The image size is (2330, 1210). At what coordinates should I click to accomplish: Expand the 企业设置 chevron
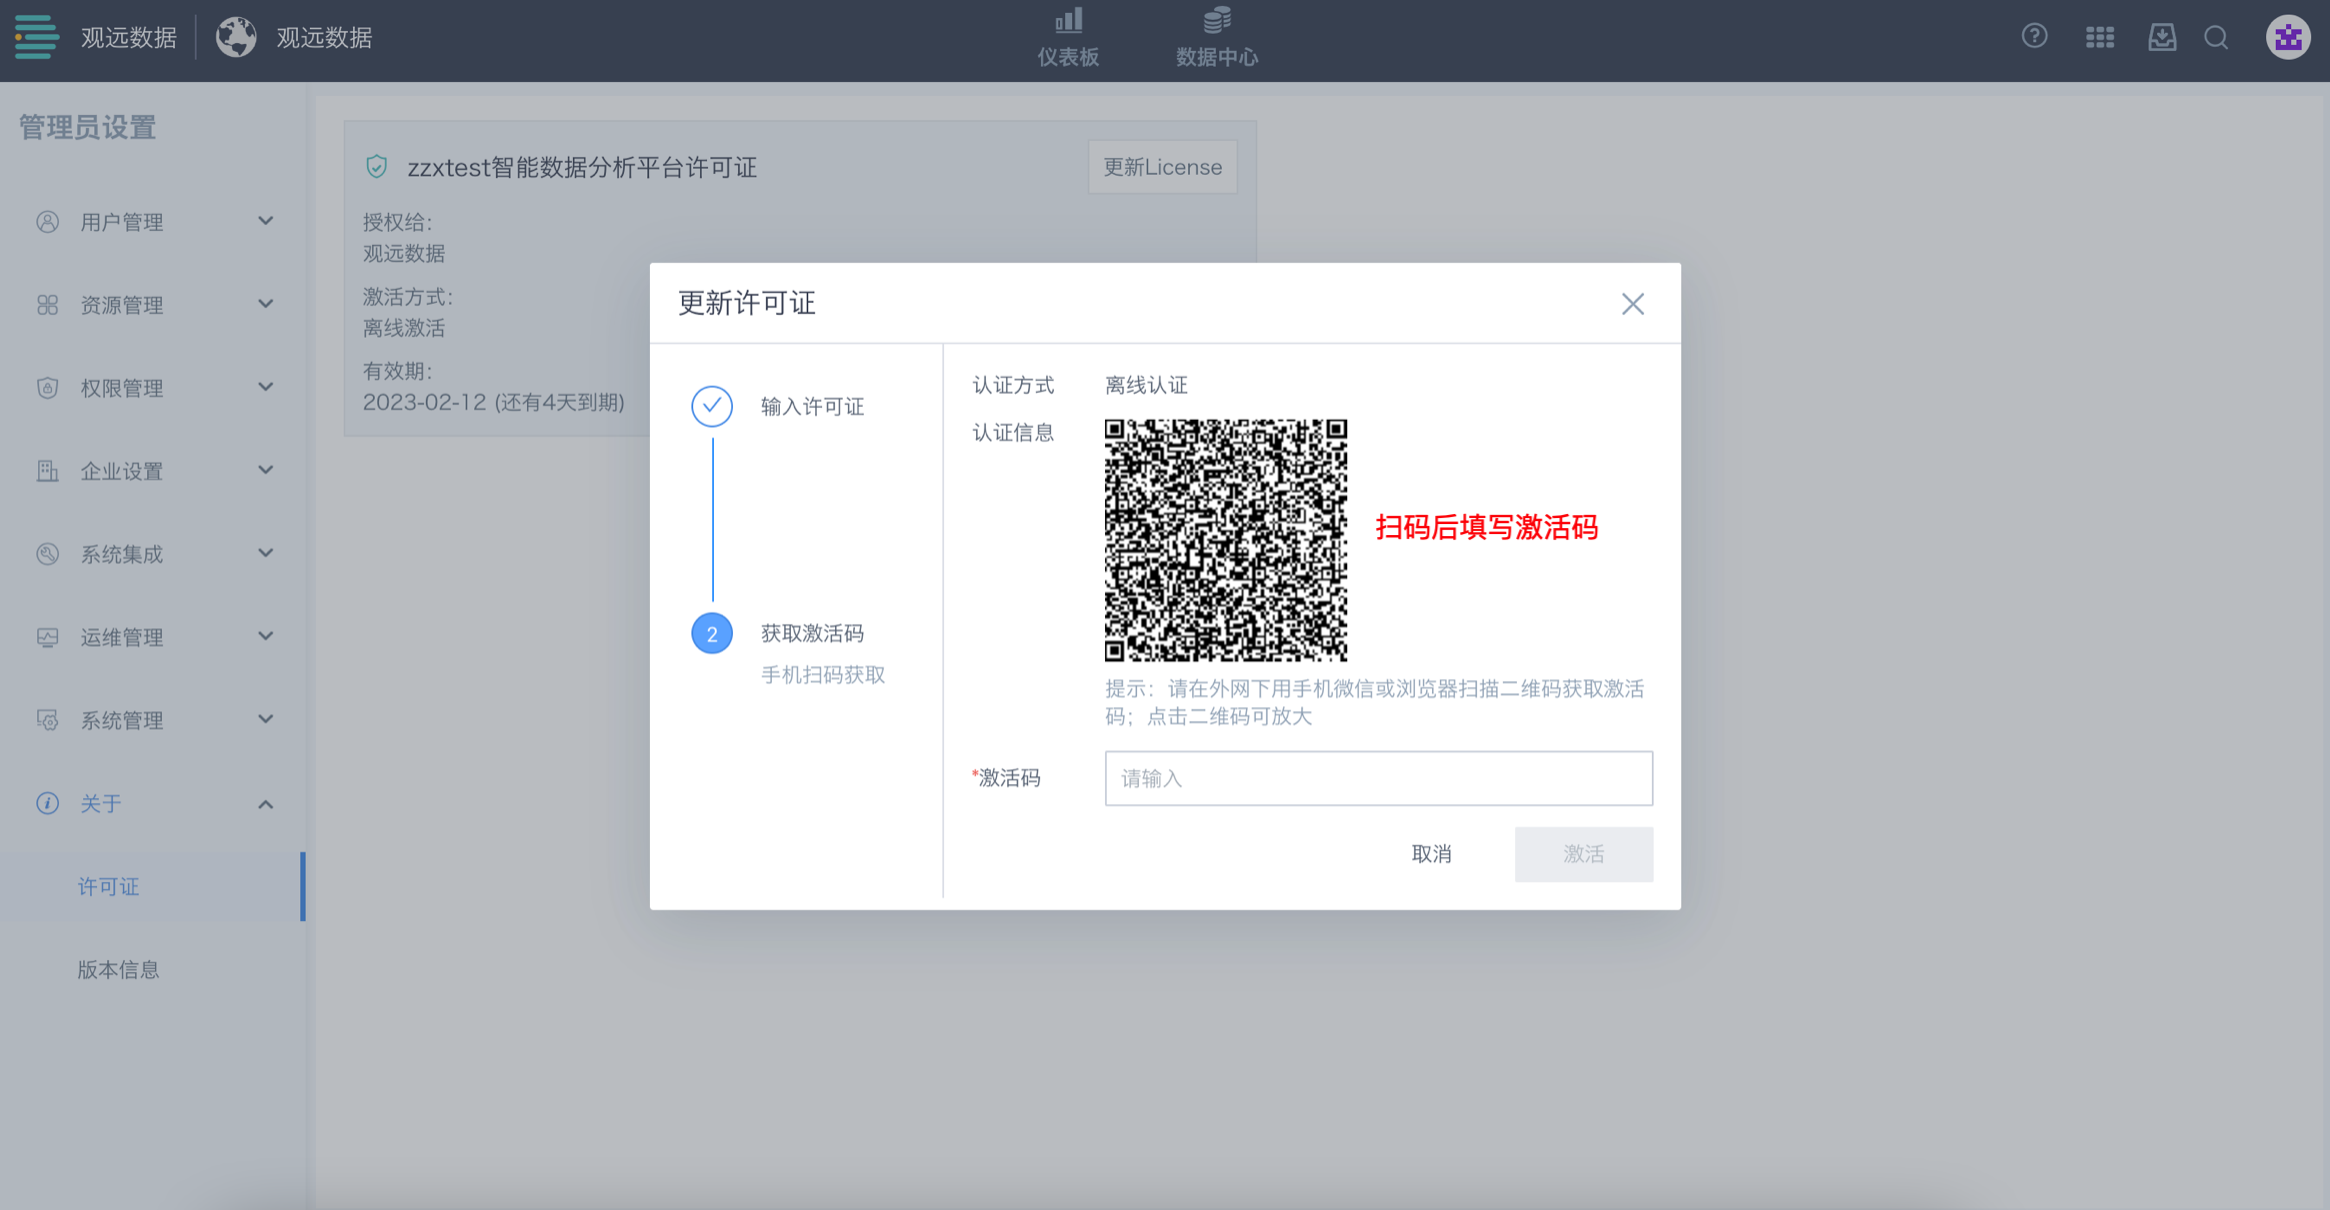(265, 470)
